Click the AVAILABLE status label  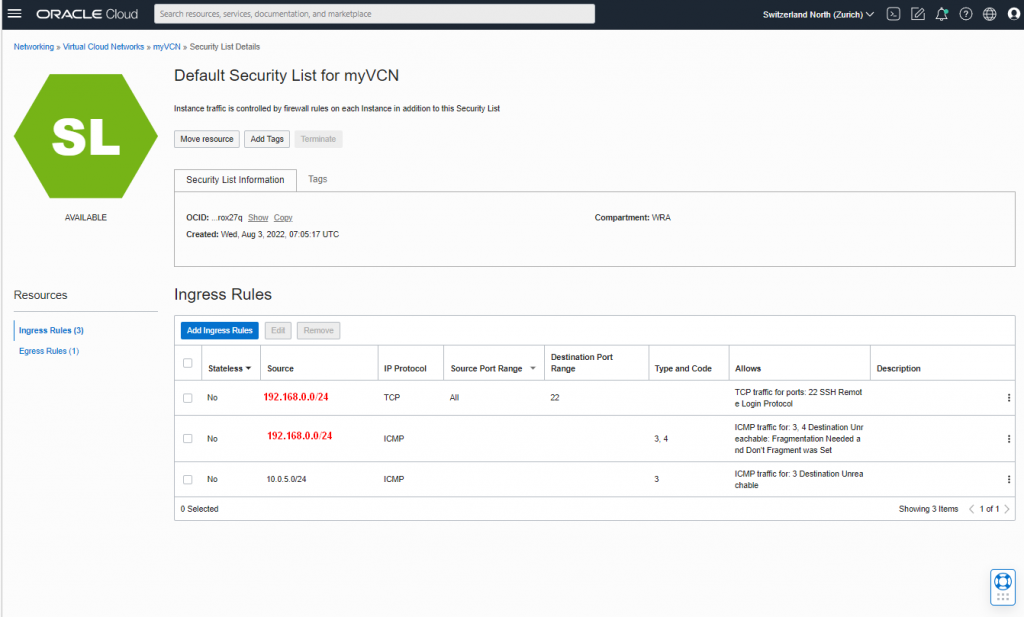point(86,217)
